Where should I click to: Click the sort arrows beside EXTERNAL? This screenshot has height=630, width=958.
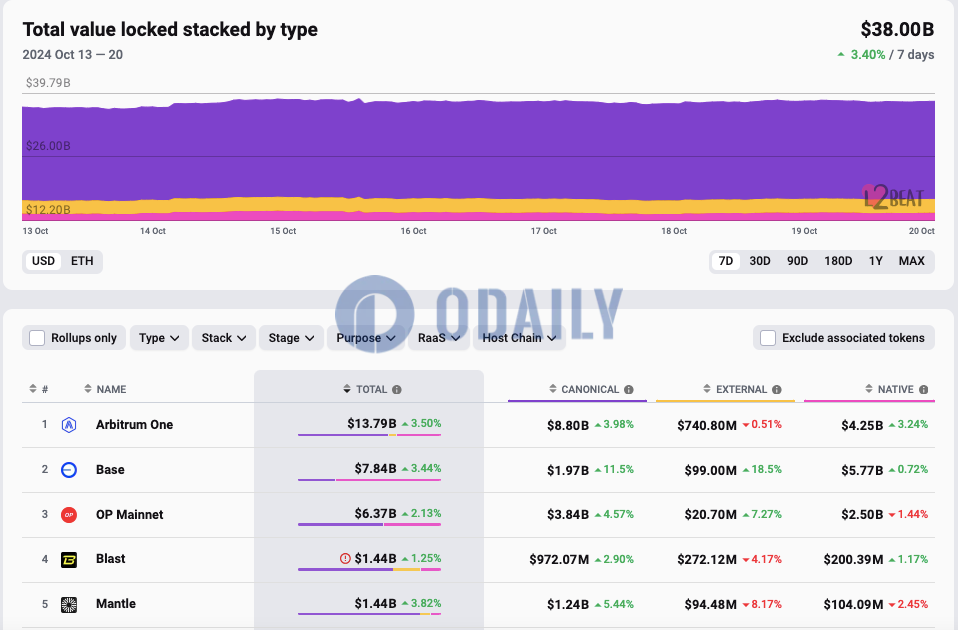click(x=708, y=389)
